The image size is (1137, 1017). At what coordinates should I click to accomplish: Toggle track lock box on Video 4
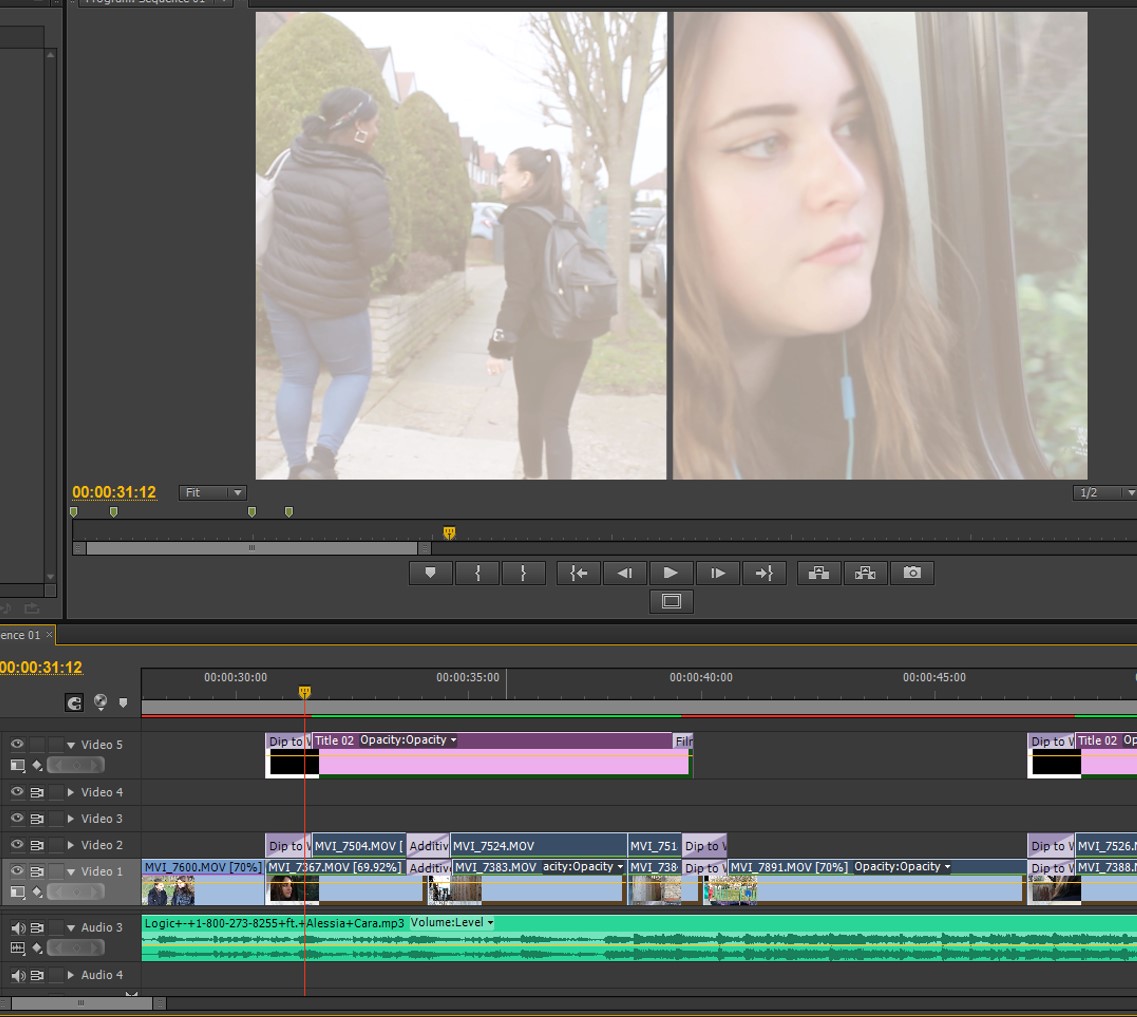click(x=56, y=792)
